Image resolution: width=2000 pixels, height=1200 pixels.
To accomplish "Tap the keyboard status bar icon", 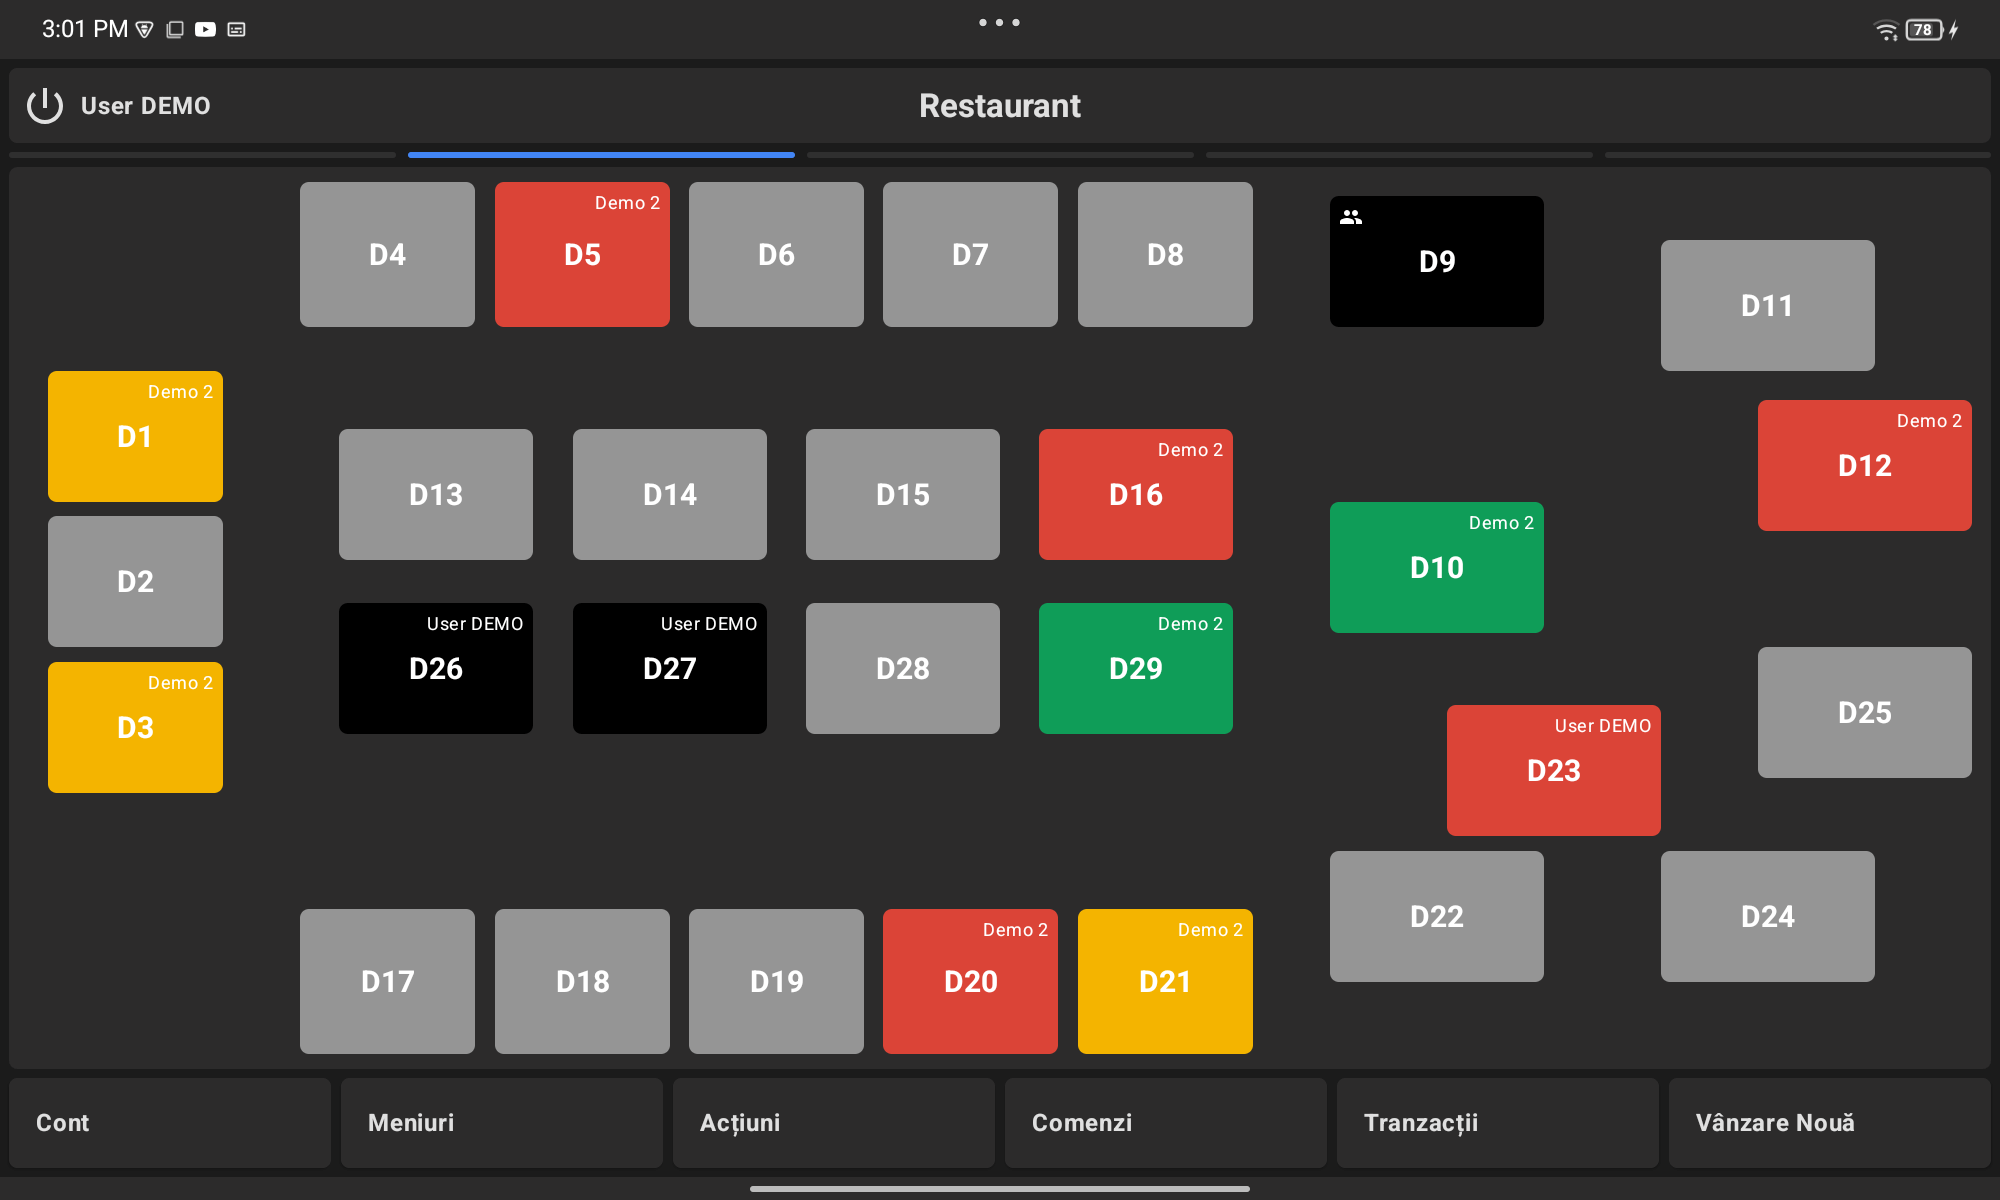I will click(236, 30).
